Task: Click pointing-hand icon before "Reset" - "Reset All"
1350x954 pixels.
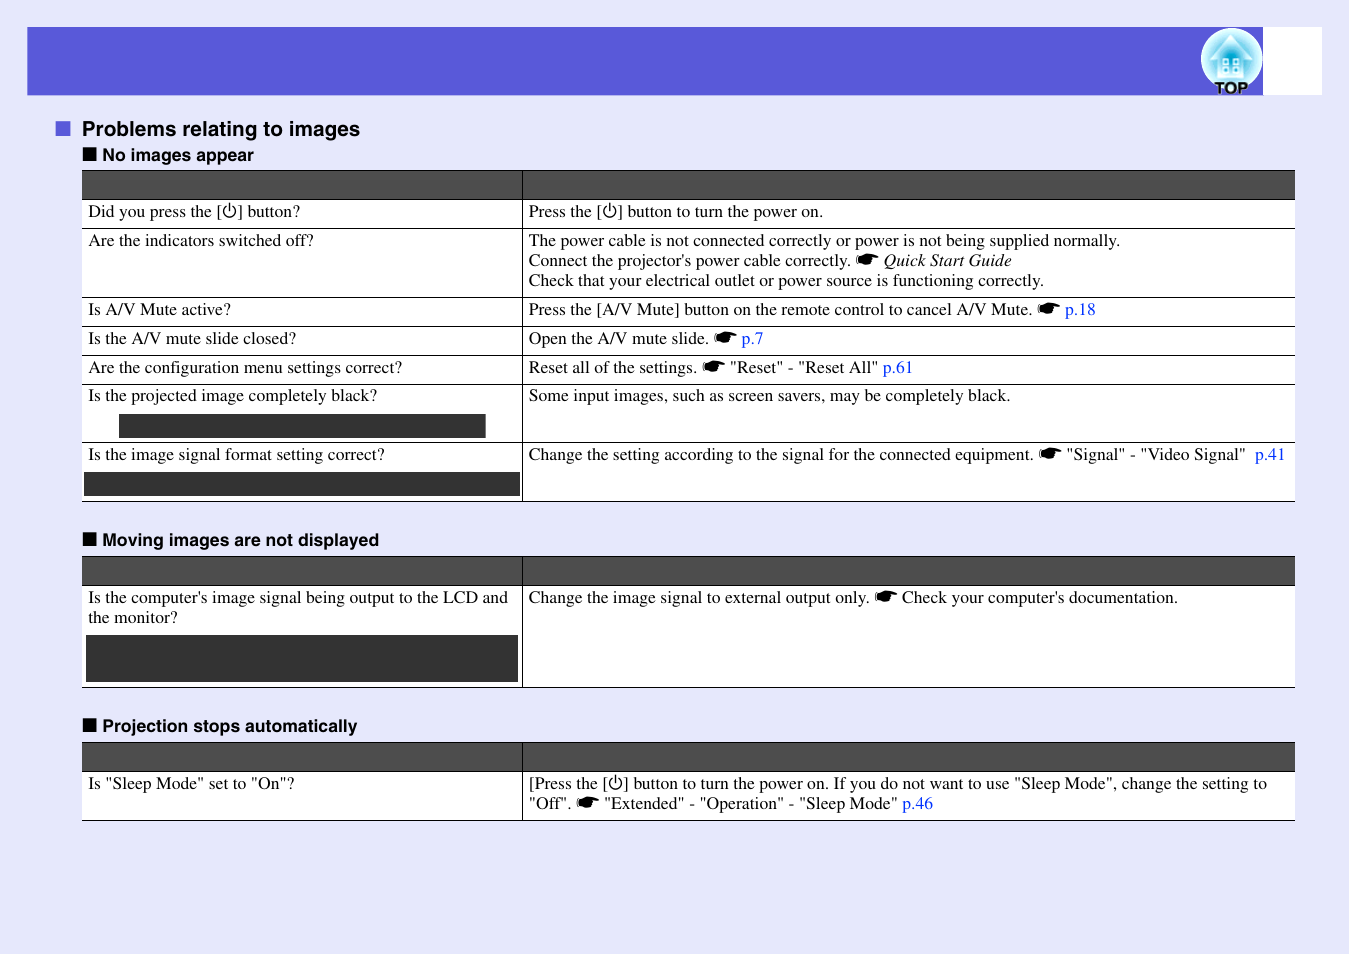Action: tap(713, 367)
